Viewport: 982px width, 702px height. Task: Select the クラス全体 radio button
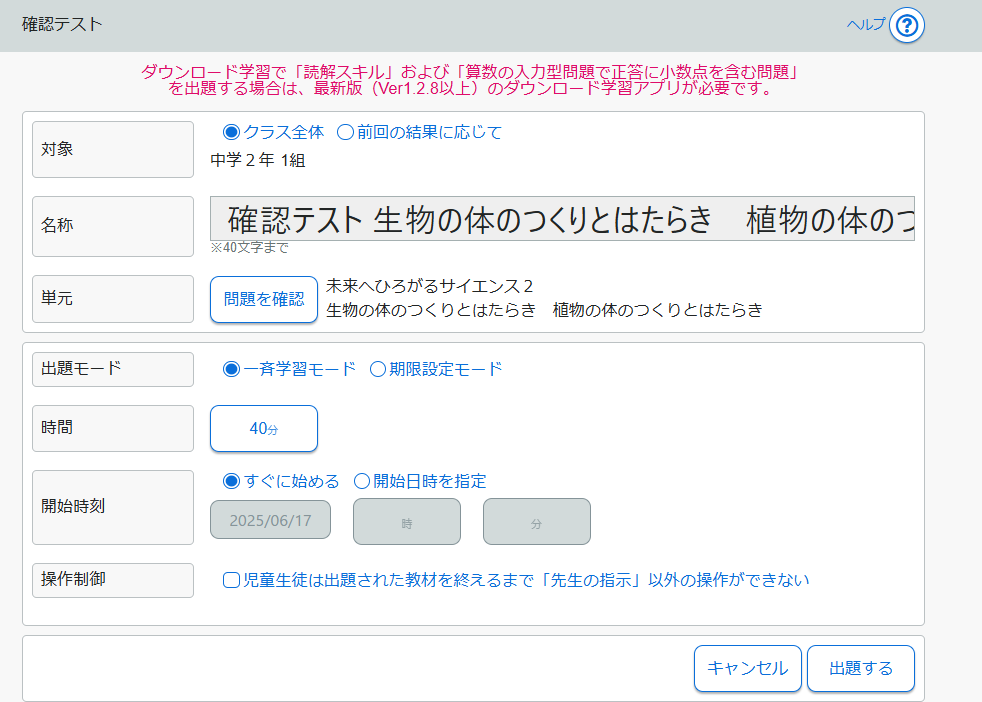tap(232, 132)
